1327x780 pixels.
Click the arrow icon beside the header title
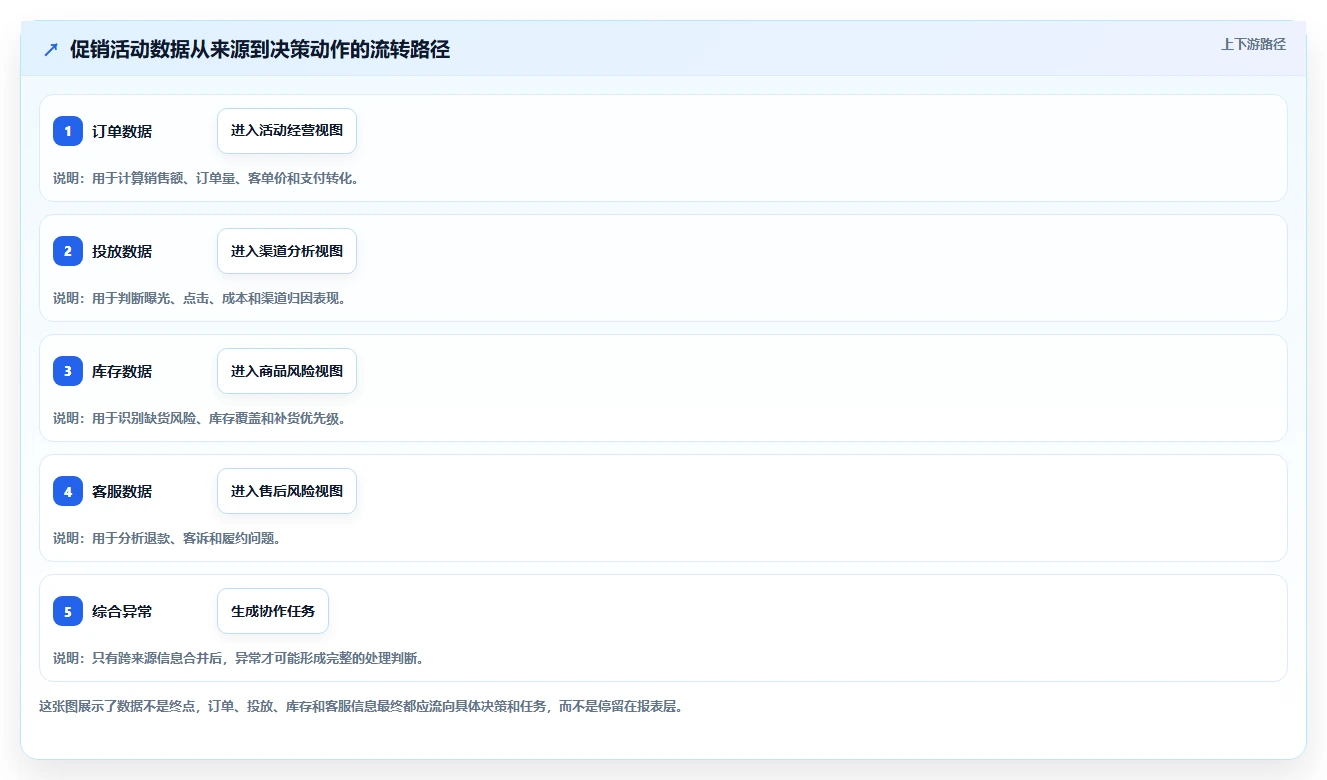(x=51, y=50)
